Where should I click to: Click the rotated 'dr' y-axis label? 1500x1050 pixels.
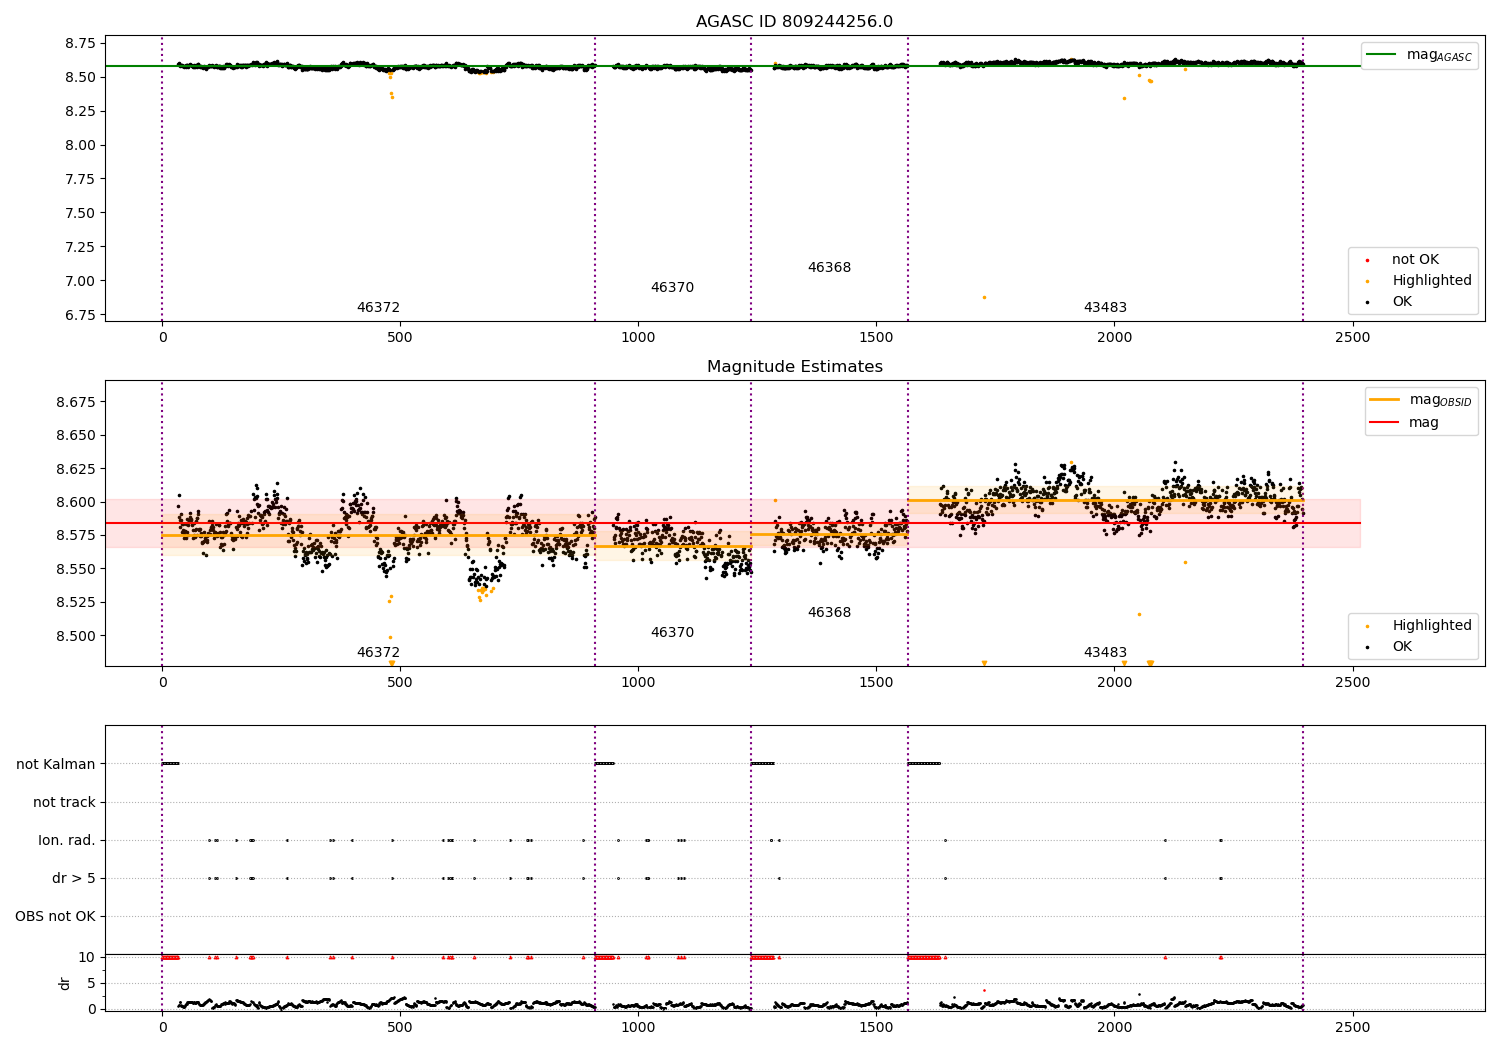coord(65,983)
